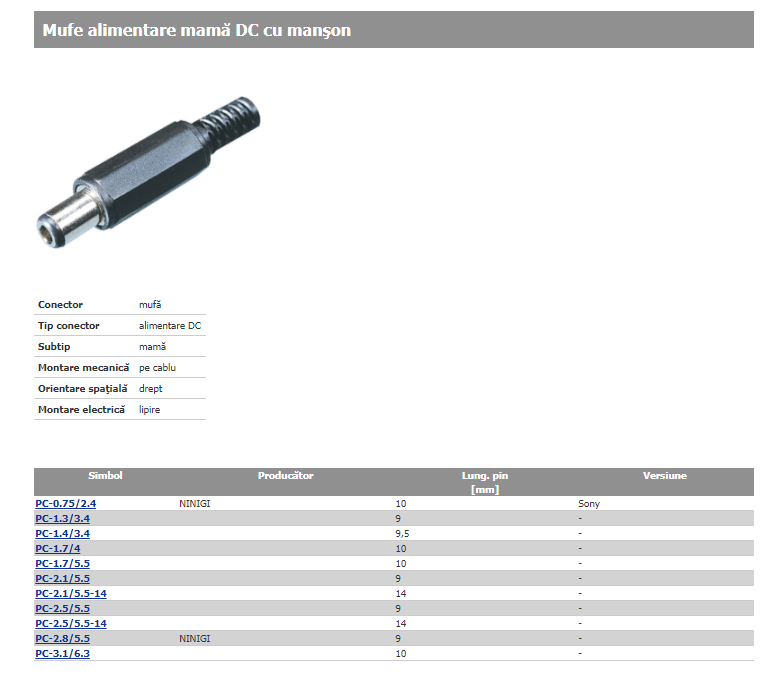Open the PC-1.7/5.5 product link

[62, 564]
